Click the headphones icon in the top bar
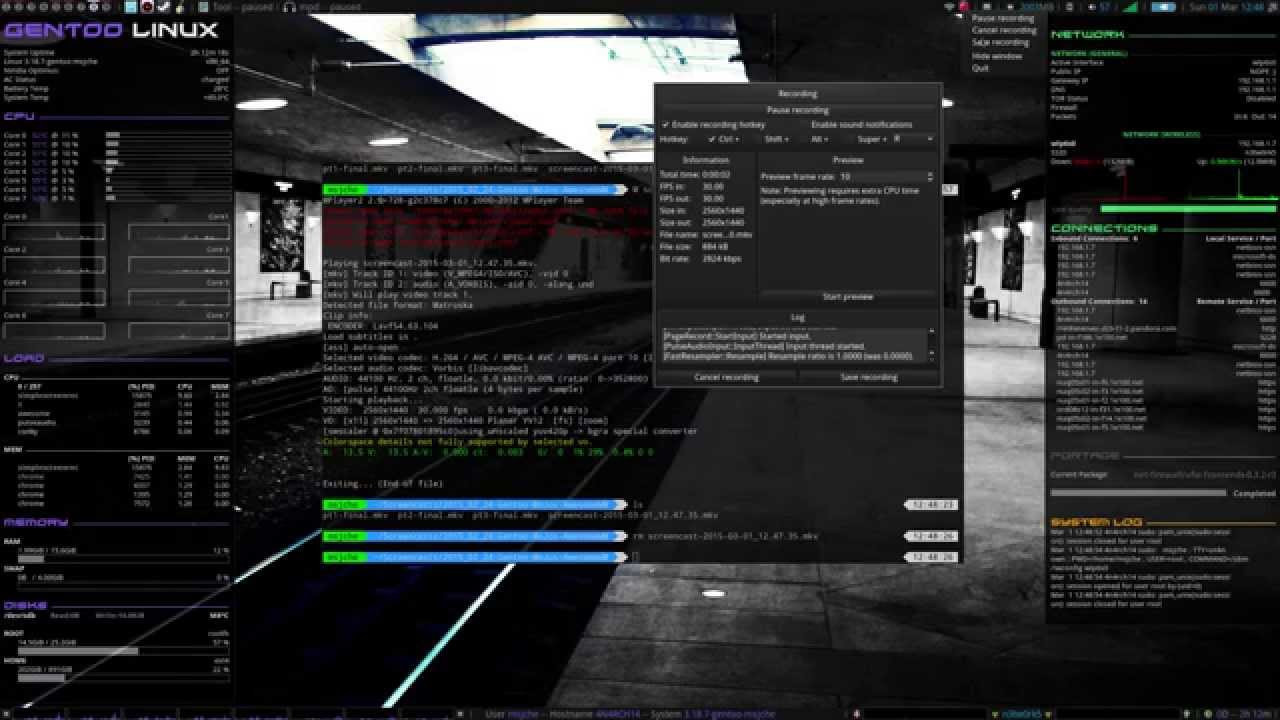The image size is (1280, 720). click(x=290, y=7)
